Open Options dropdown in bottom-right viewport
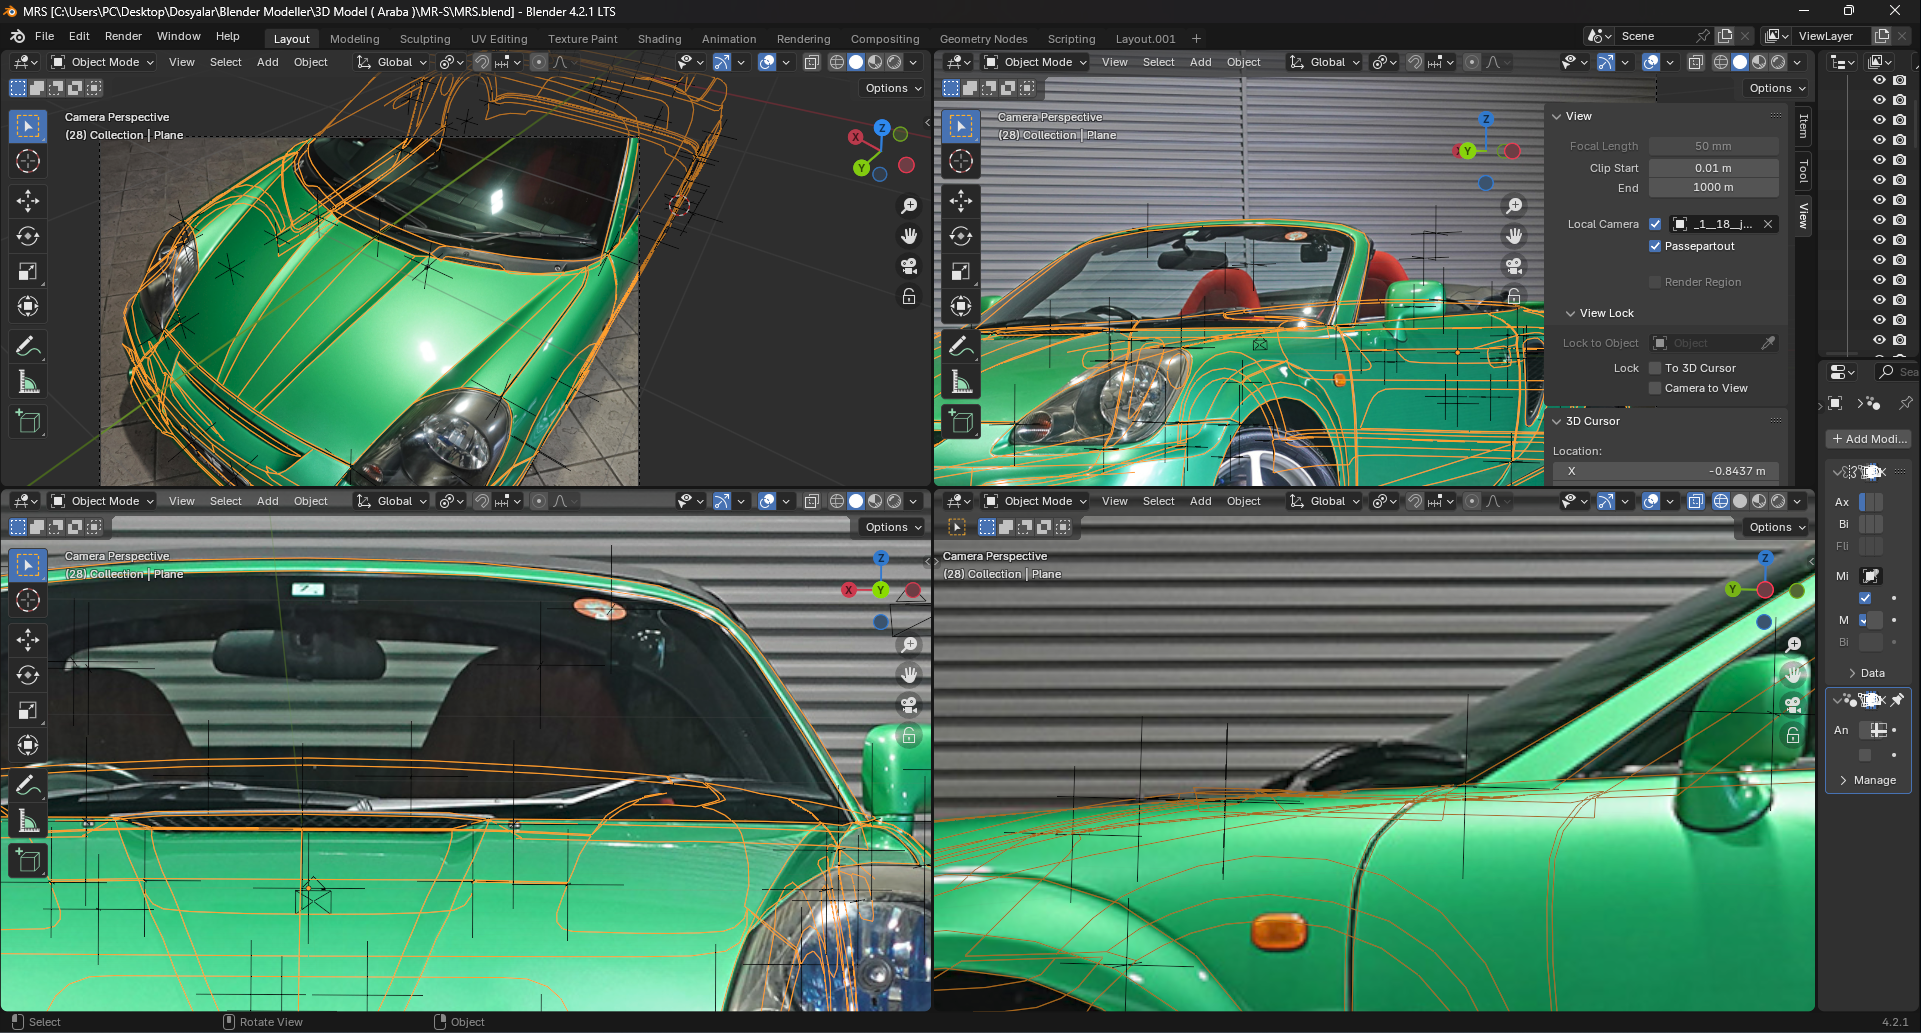 click(x=1777, y=527)
